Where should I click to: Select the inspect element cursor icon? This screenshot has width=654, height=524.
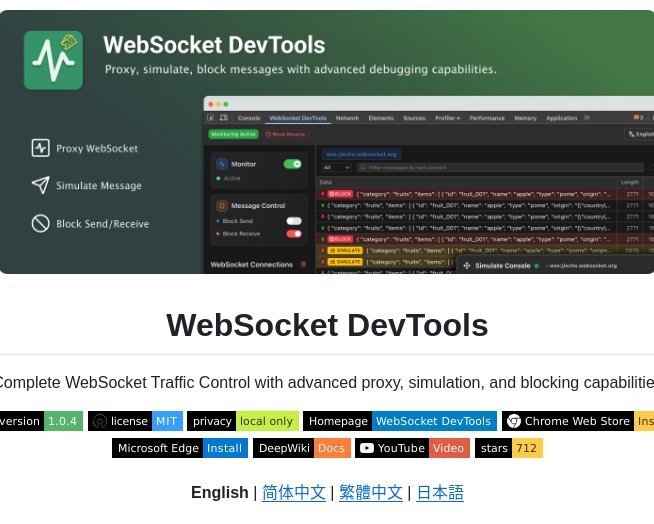pos(211,118)
